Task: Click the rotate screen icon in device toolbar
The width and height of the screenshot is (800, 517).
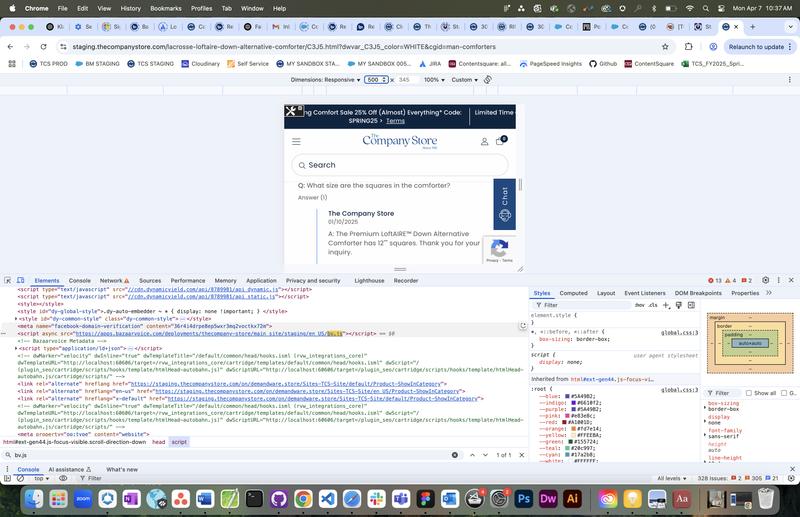Action: [x=488, y=80]
